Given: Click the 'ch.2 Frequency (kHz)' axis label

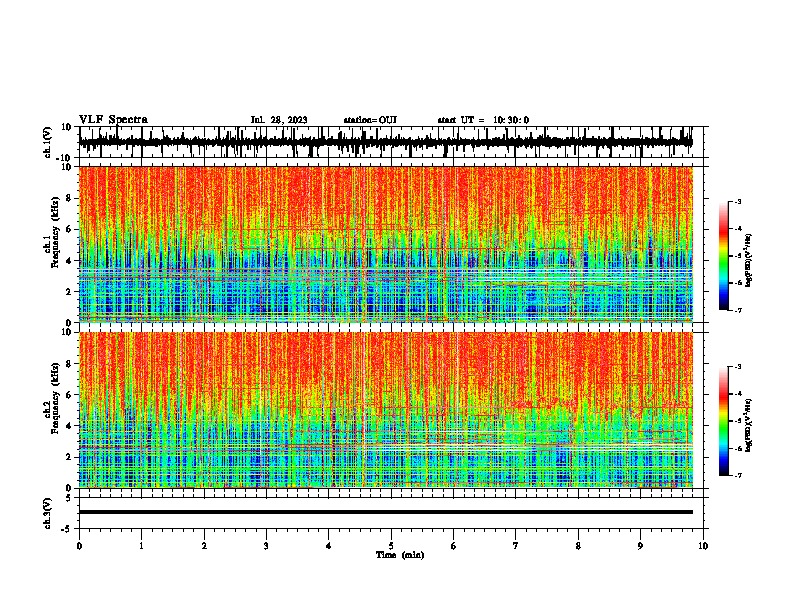Looking at the screenshot, I should [51, 398].
